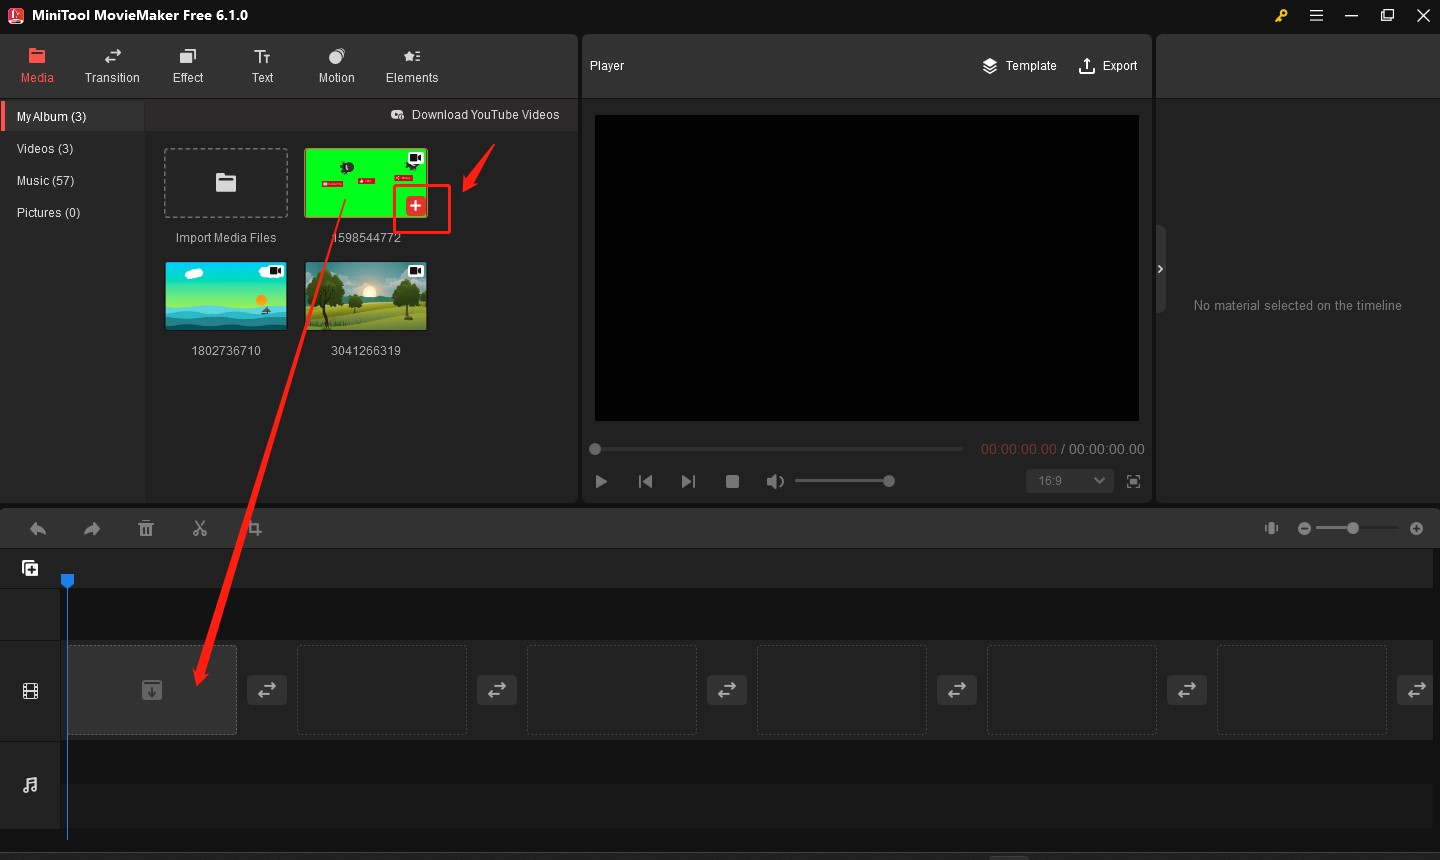
Task: Click the Motion panel icon
Action: pos(336,65)
